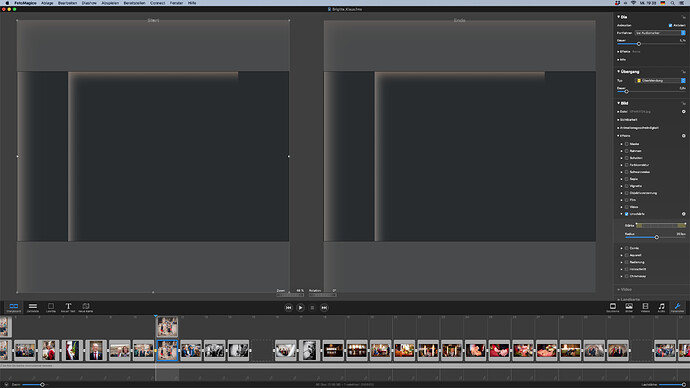Screen dimensions: 690x388
Task: Adjust the Dia Dauer slider
Action: pyautogui.click(x=639, y=44)
